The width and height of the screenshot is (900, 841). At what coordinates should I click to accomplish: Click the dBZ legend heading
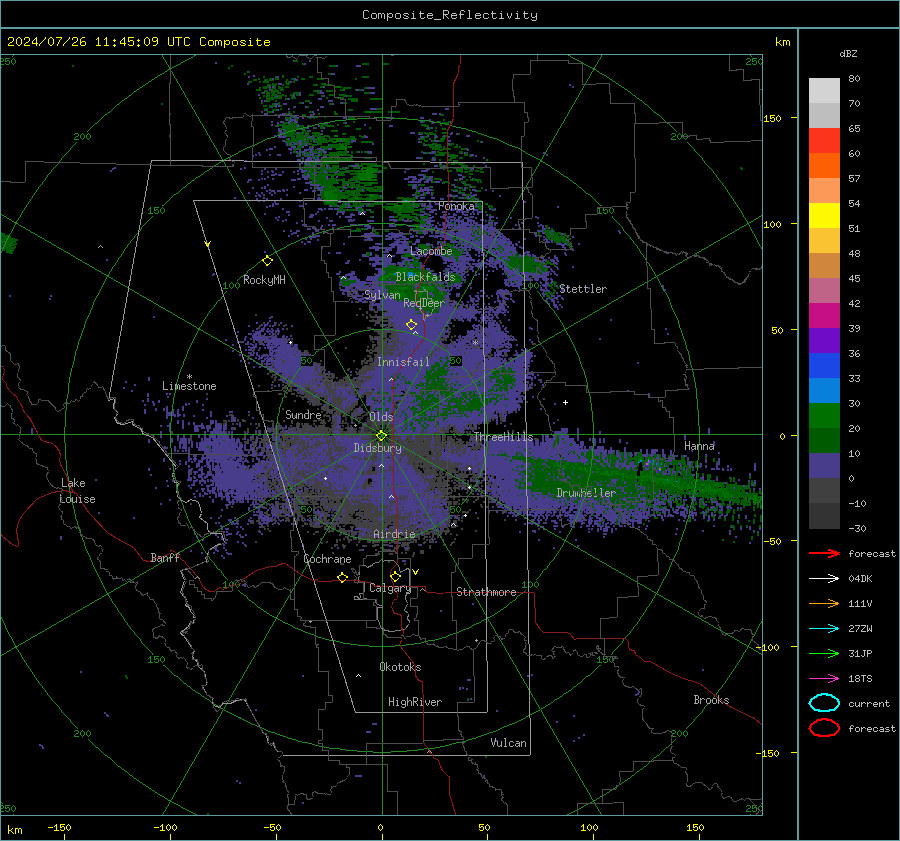pyautogui.click(x=848, y=54)
